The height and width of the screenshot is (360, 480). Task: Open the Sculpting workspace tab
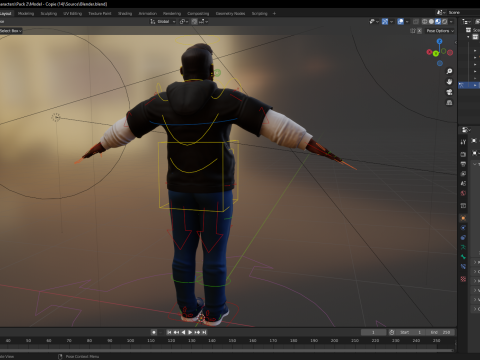coord(49,13)
